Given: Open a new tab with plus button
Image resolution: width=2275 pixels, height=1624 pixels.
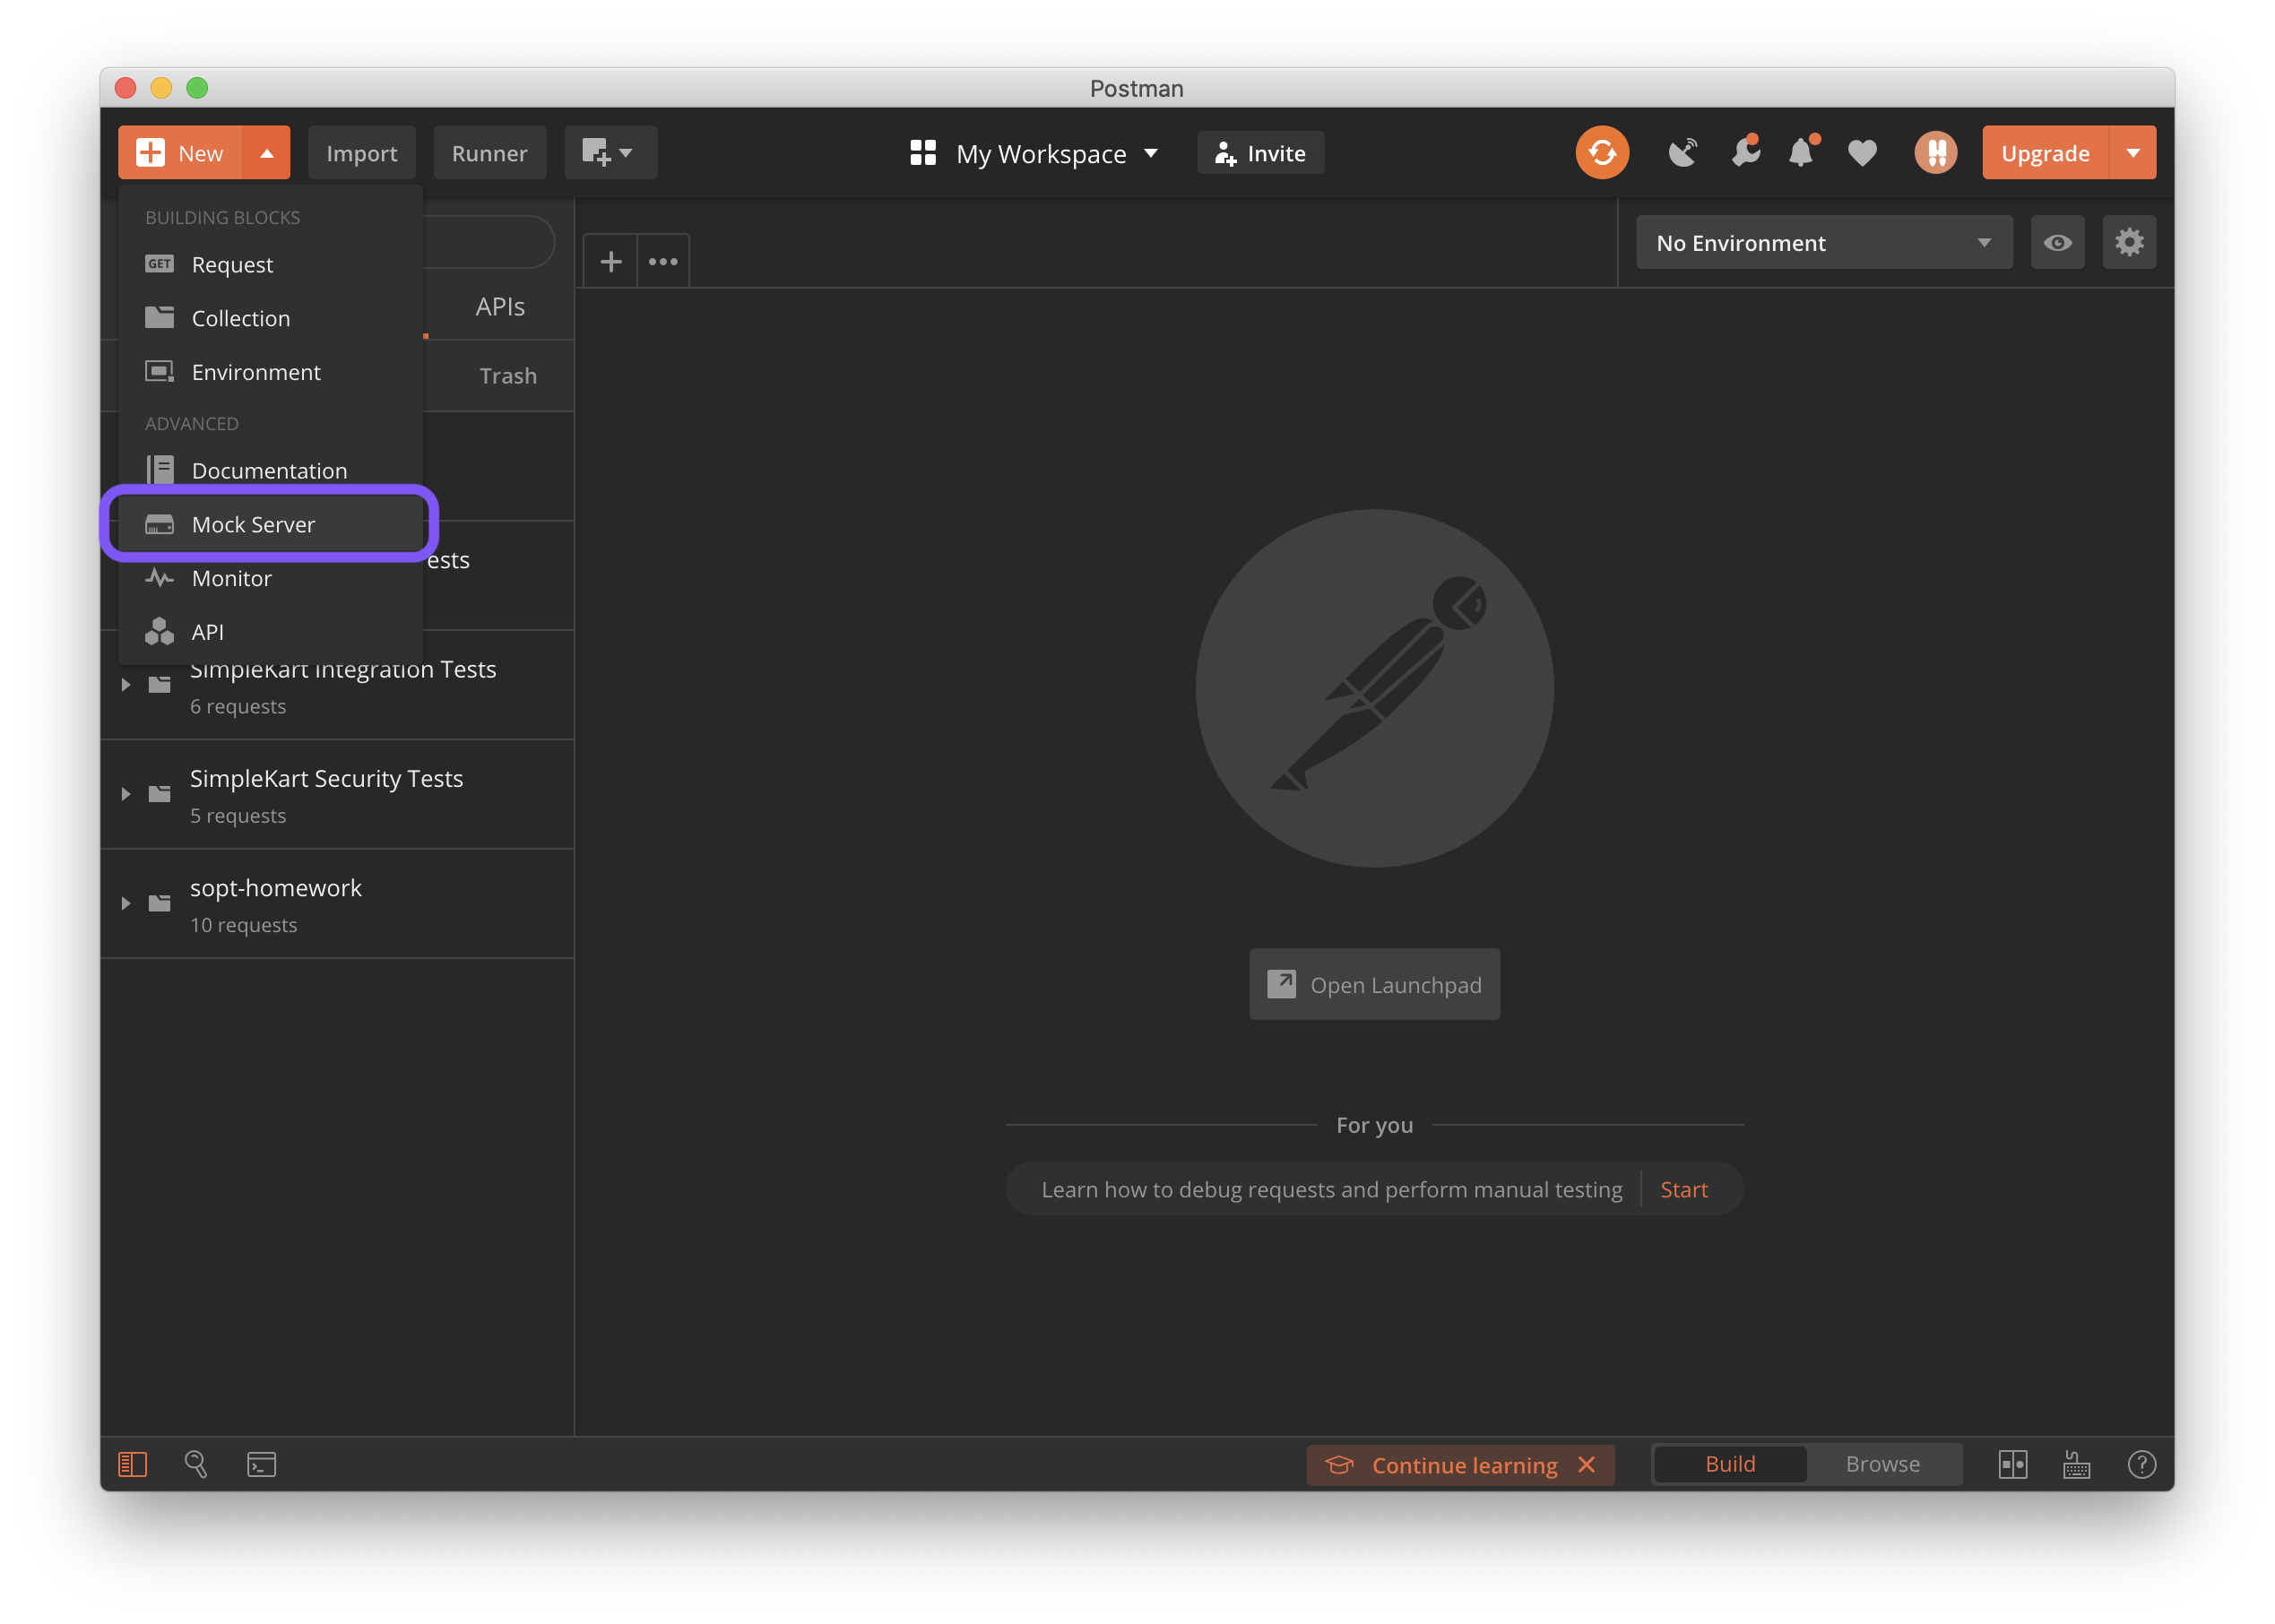Looking at the screenshot, I should point(610,262).
